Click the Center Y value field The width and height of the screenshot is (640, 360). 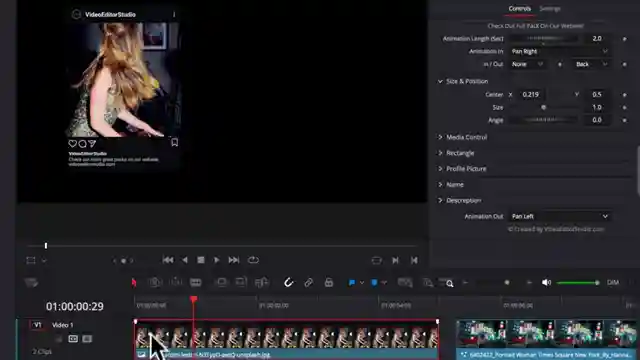click(x=596, y=94)
